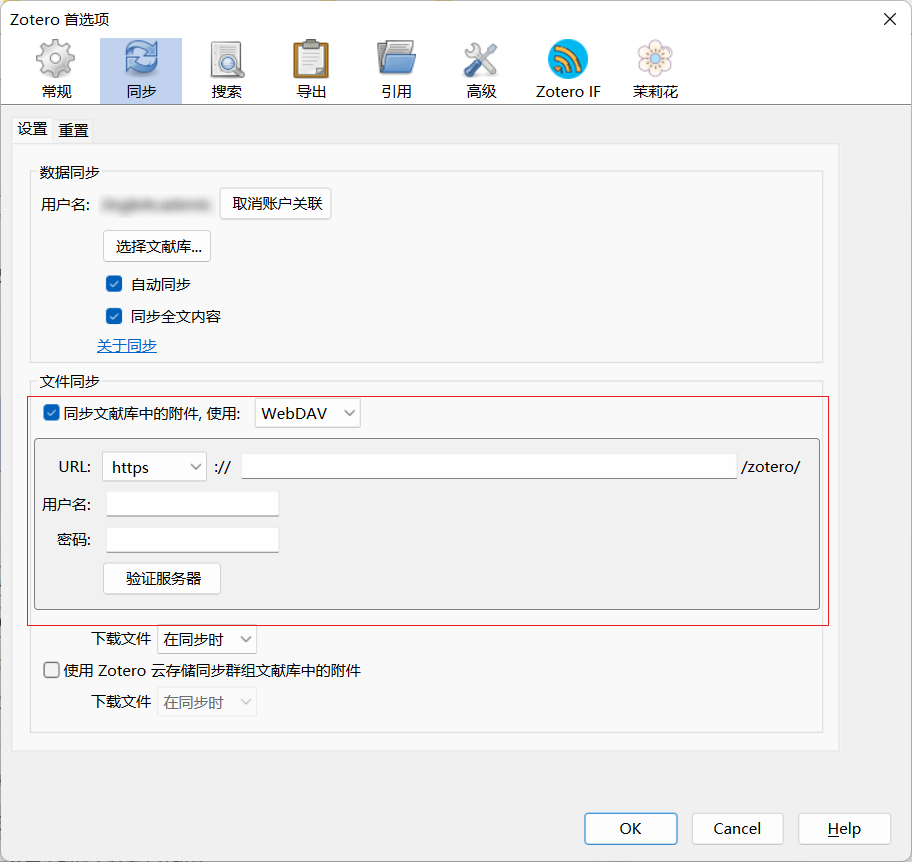Open the WebDAV storage method dropdown

[x=308, y=414]
